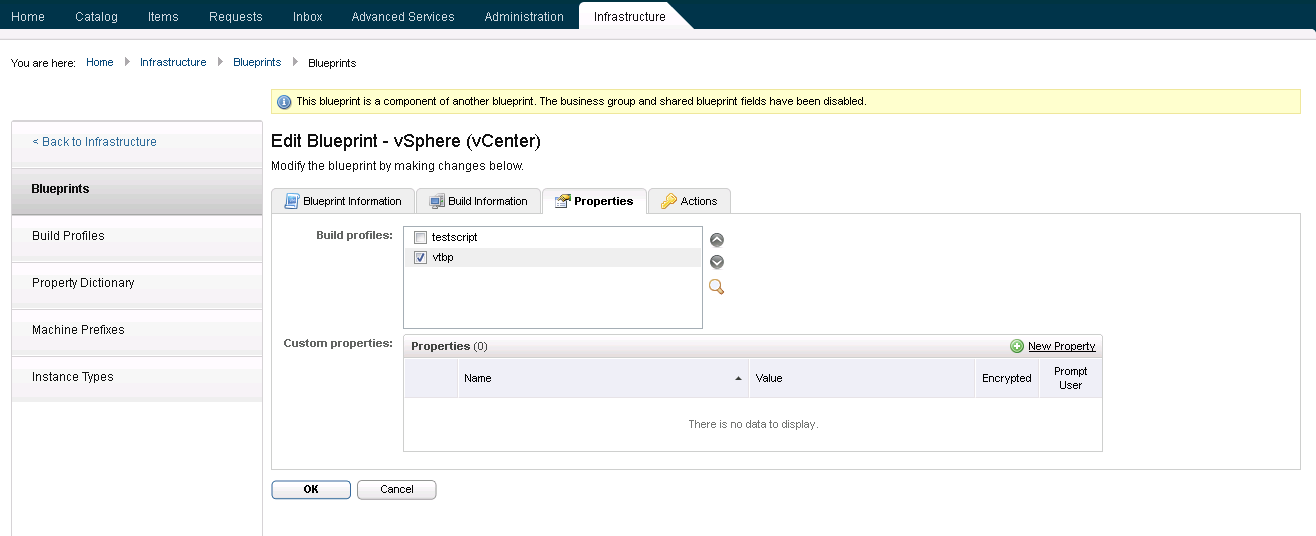The image size is (1316, 536).
Task: Open Machine Prefixes in the sidebar
Action: pyautogui.click(x=137, y=330)
